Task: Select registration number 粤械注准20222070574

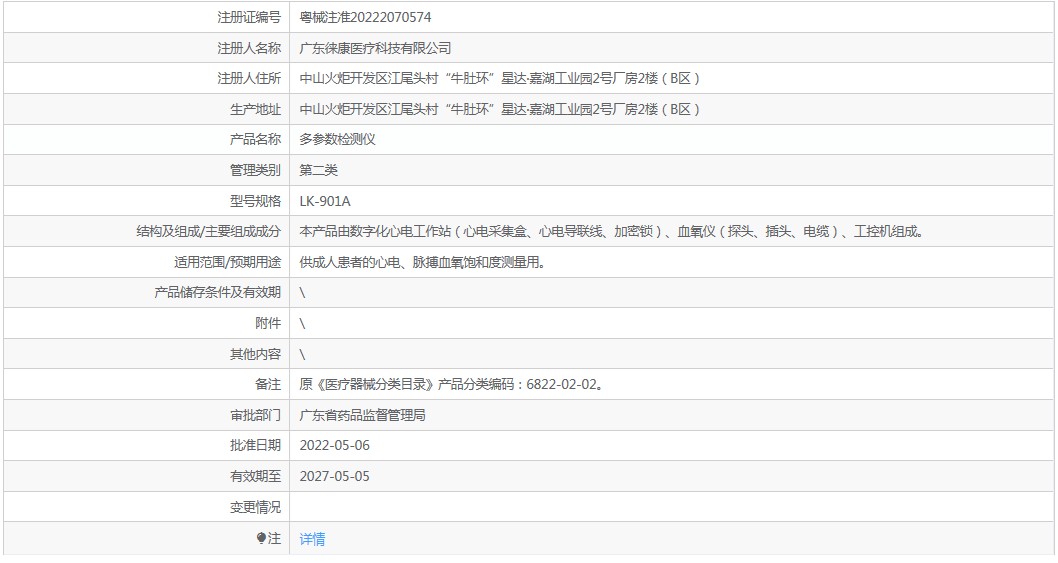Action: click(365, 18)
